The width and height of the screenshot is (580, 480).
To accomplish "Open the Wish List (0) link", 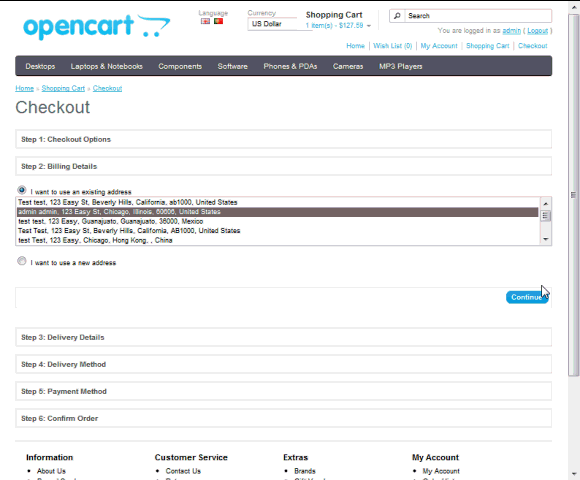I will click(392, 46).
